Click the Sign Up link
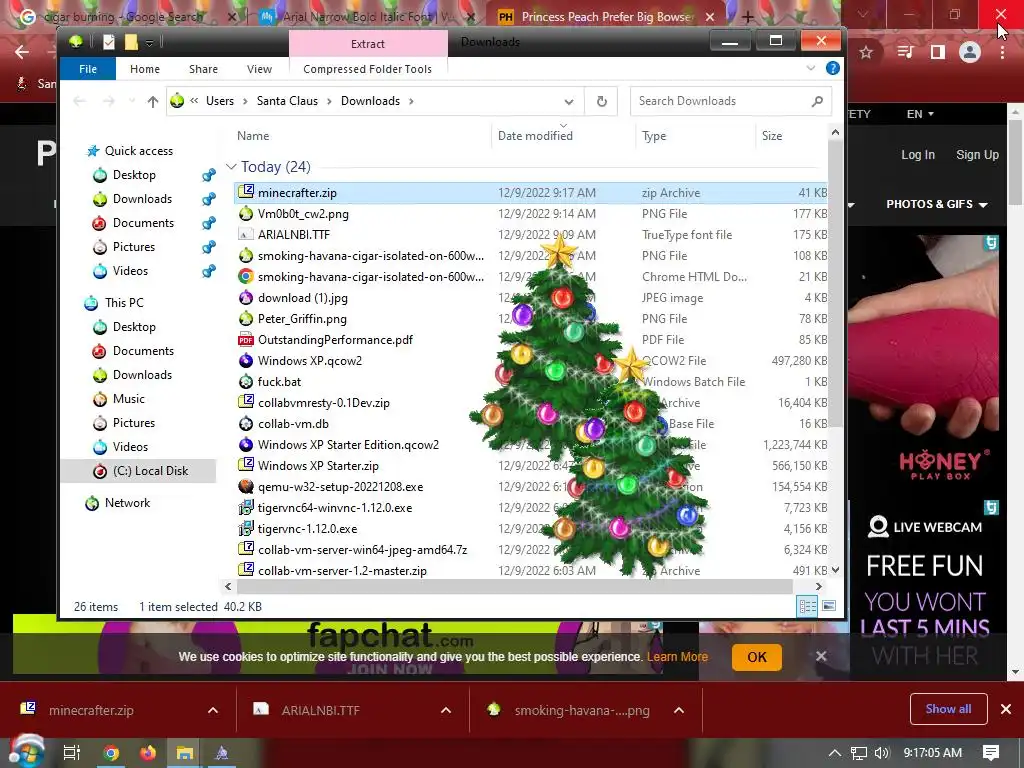1024x768 pixels. [x=977, y=155]
